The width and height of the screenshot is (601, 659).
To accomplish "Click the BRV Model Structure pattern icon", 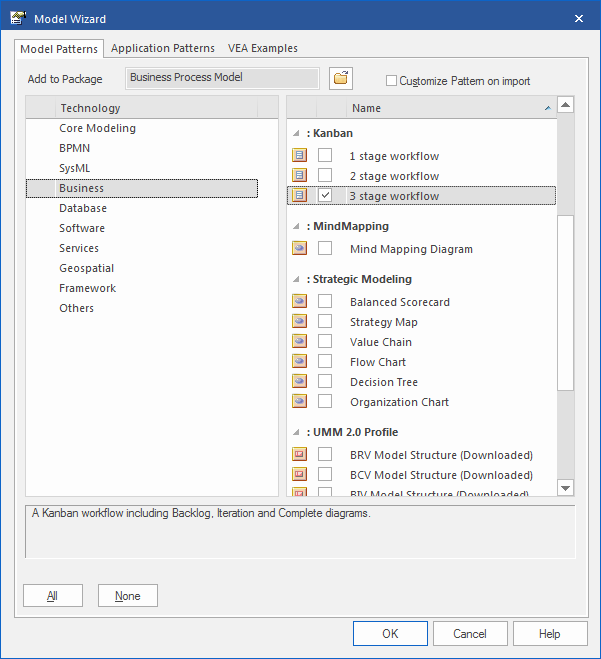I will pos(299,455).
